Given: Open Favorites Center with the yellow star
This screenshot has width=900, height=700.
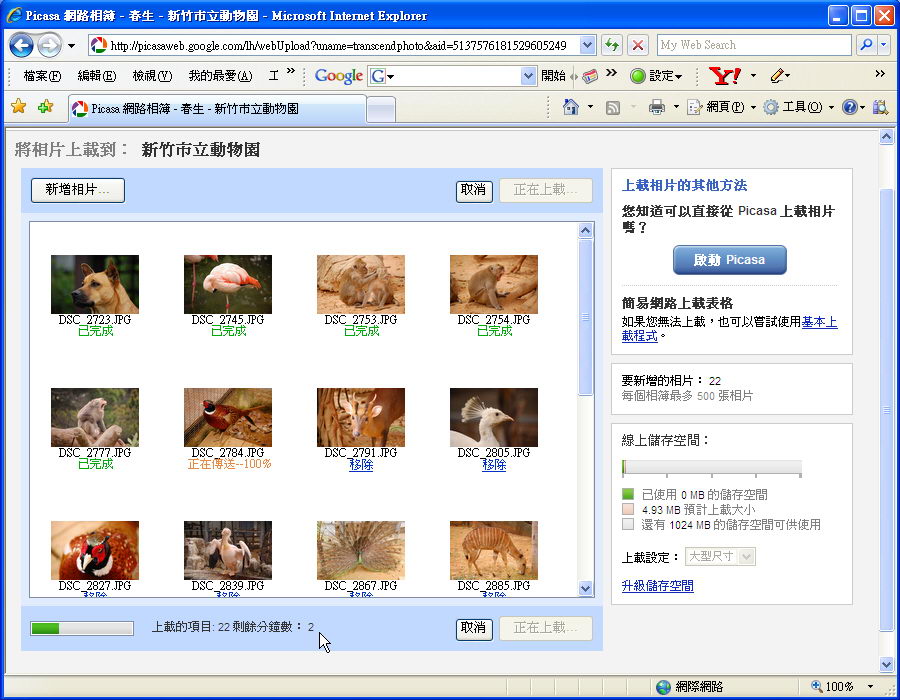Looking at the screenshot, I should click(x=18, y=106).
